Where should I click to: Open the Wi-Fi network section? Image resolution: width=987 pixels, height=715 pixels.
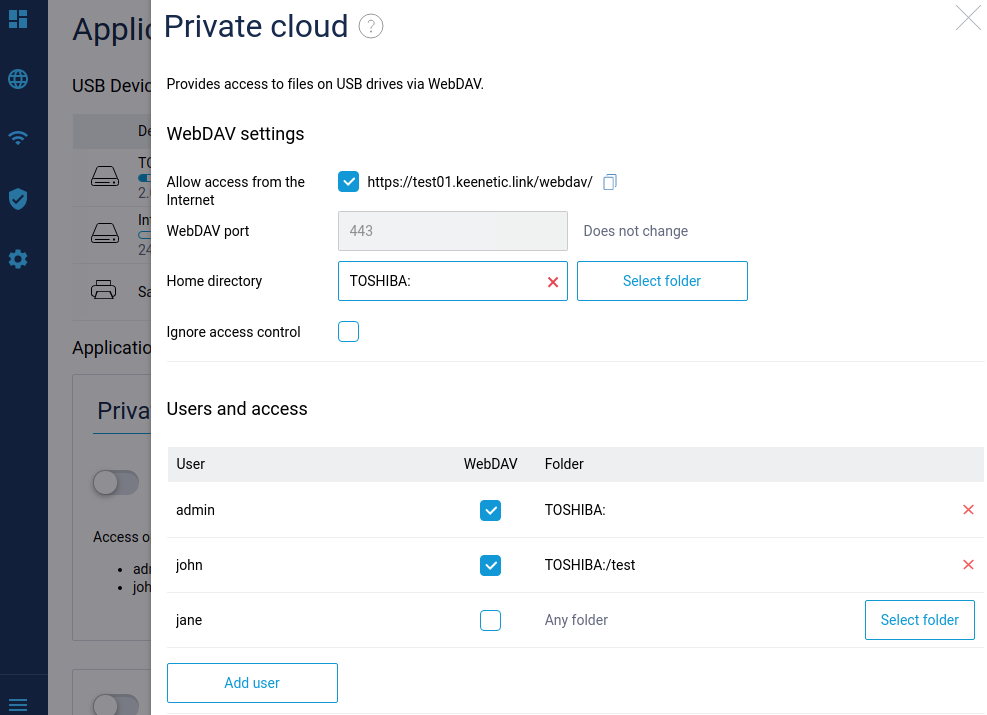pyautogui.click(x=18, y=138)
